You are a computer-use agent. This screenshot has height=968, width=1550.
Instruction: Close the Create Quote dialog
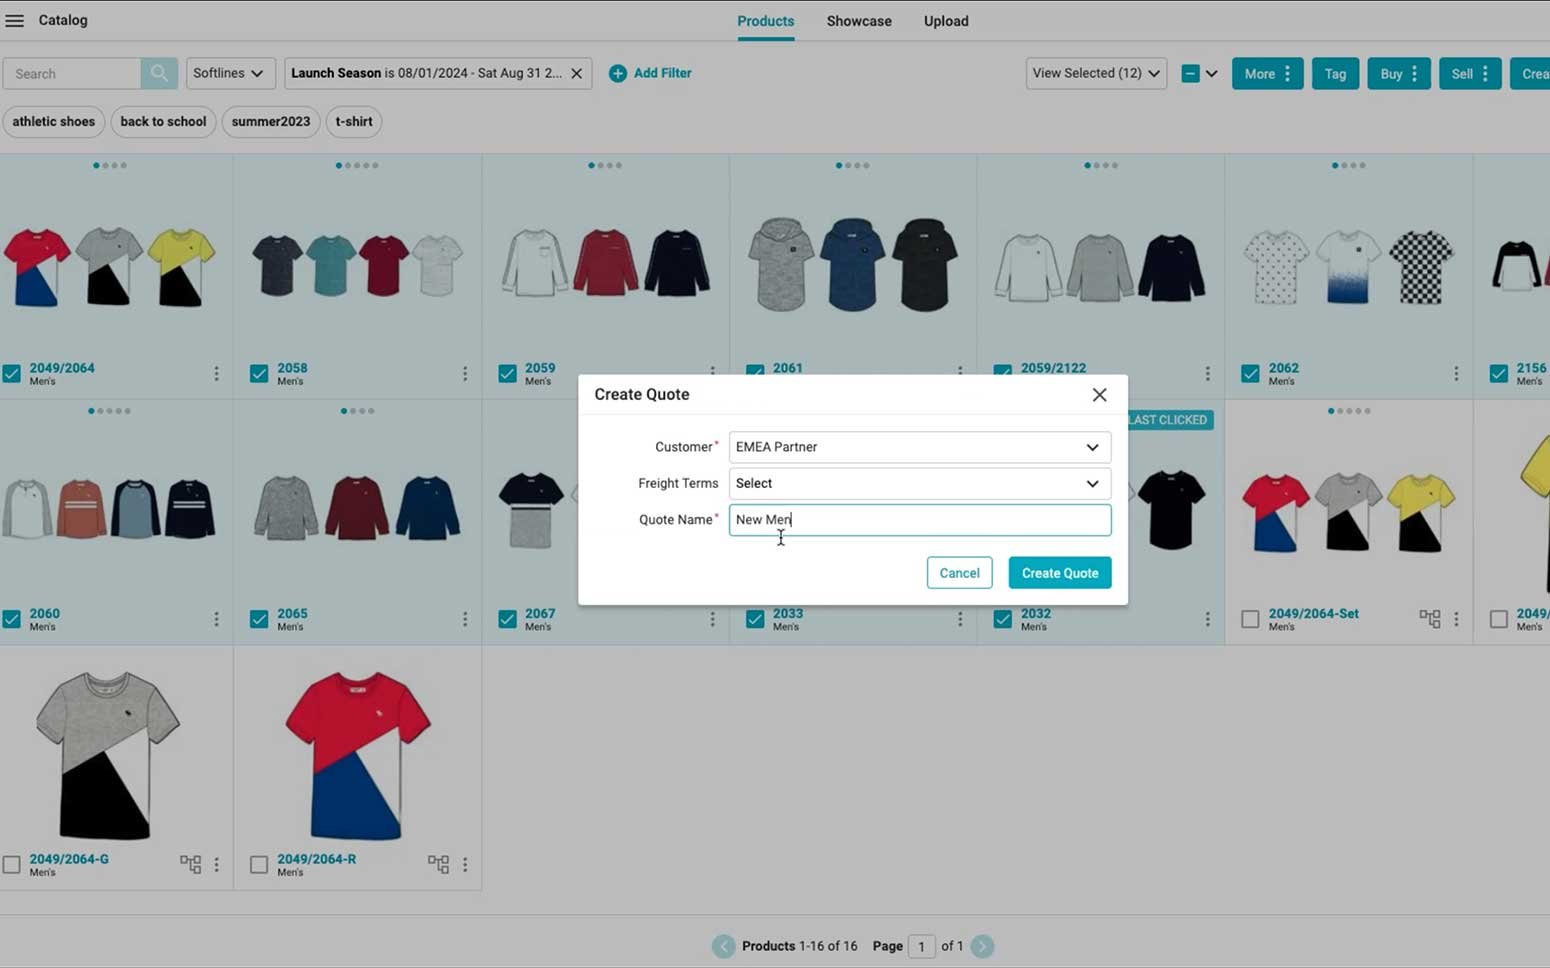pyautogui.click(x=1099, y=395)
